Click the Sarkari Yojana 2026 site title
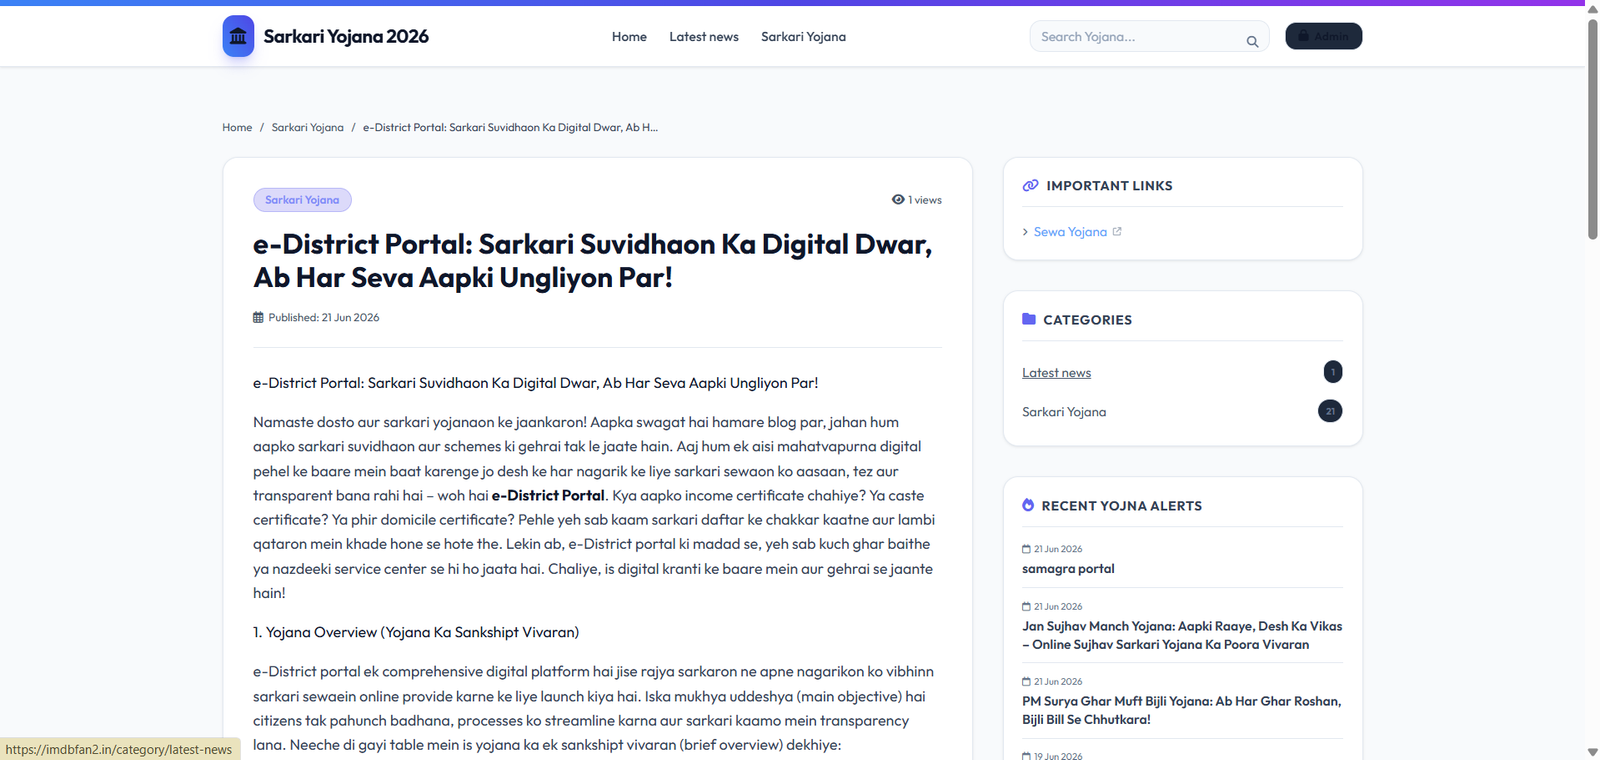 click(346, 37)
